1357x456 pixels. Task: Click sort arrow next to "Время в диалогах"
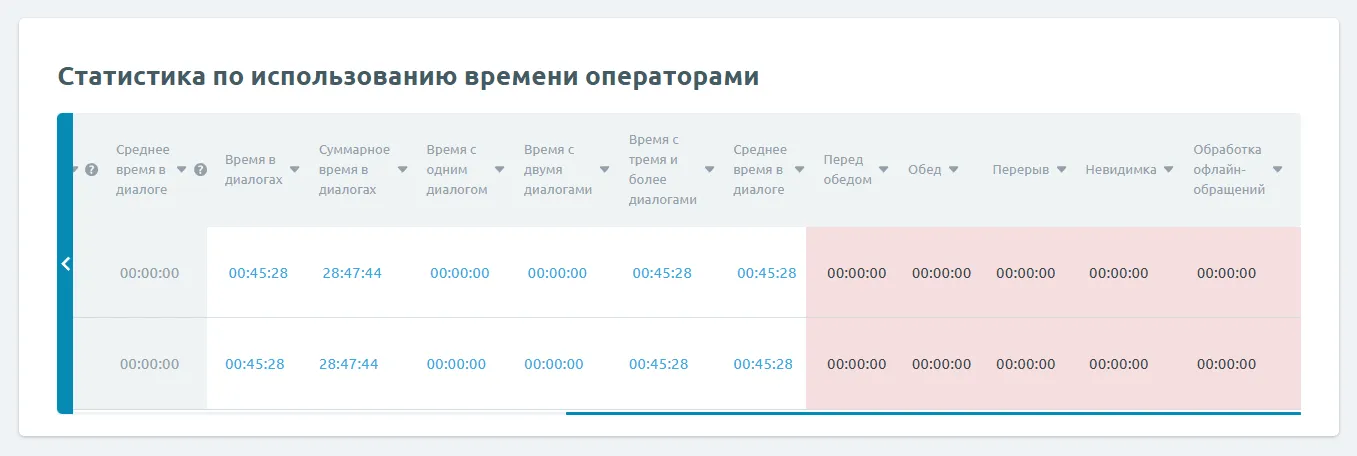point(295,170)
